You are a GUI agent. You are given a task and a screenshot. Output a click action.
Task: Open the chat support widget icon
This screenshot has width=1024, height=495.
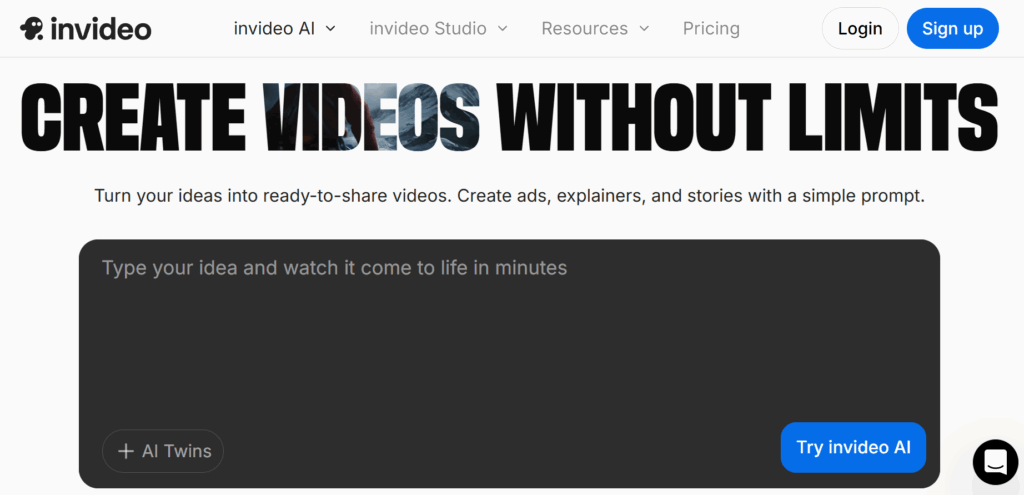coord(995,462)
